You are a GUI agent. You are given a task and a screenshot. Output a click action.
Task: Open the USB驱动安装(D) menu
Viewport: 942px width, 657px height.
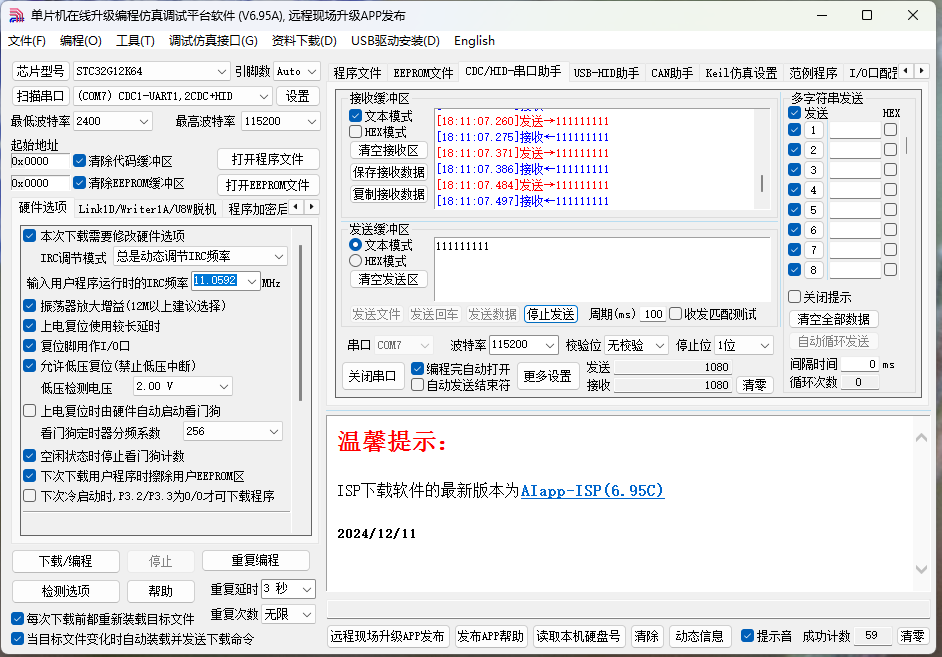pyautogui.click(x=395, y=41)
